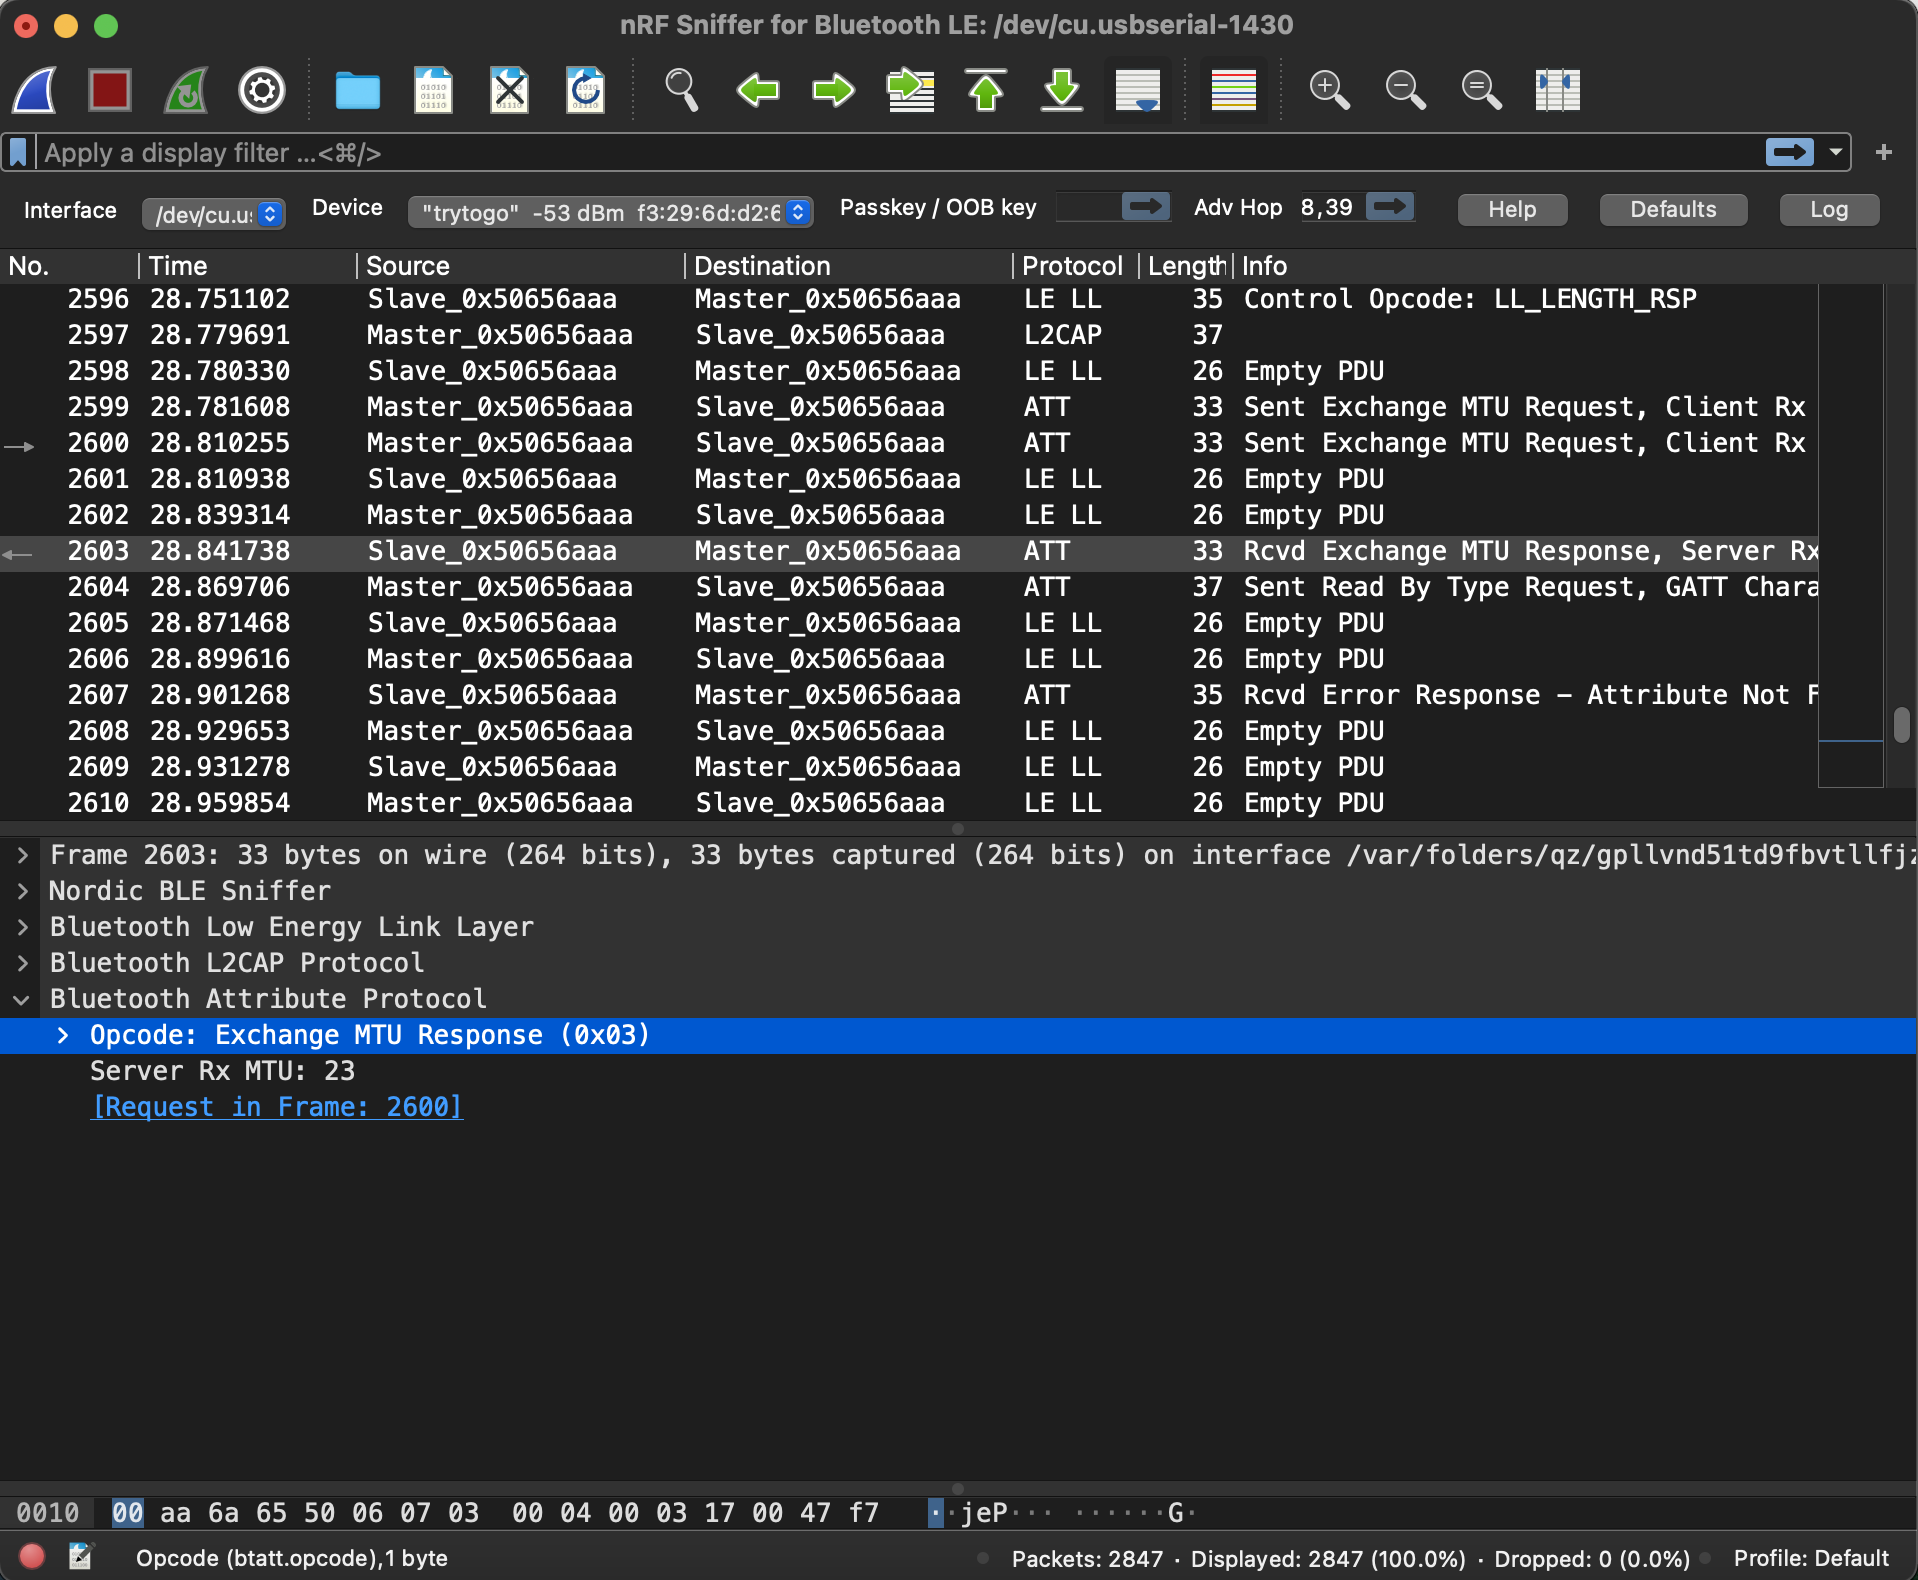
Task: Select packet 2597 L2CAP row
Action: pyautogui.click(x=908, y=335)
